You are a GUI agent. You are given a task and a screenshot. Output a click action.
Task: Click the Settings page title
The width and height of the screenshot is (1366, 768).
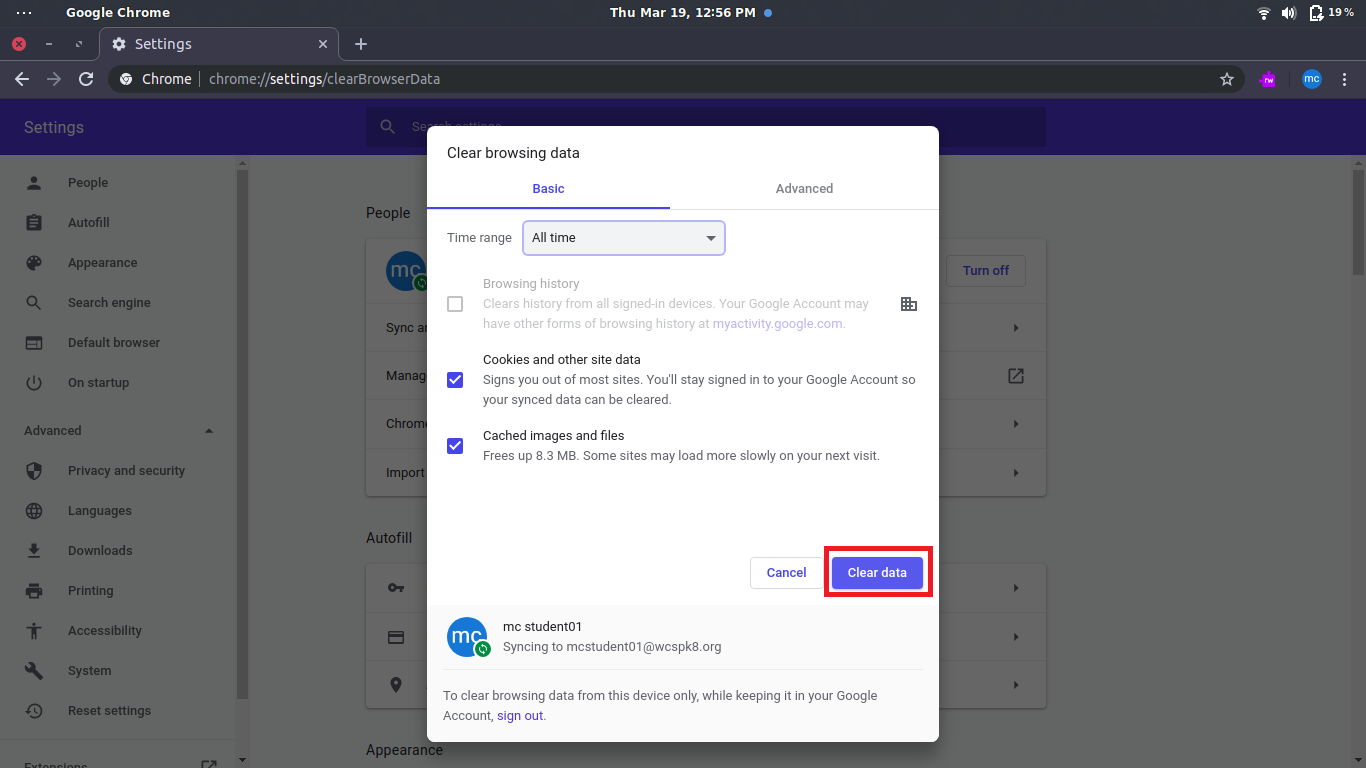point(54,127)
